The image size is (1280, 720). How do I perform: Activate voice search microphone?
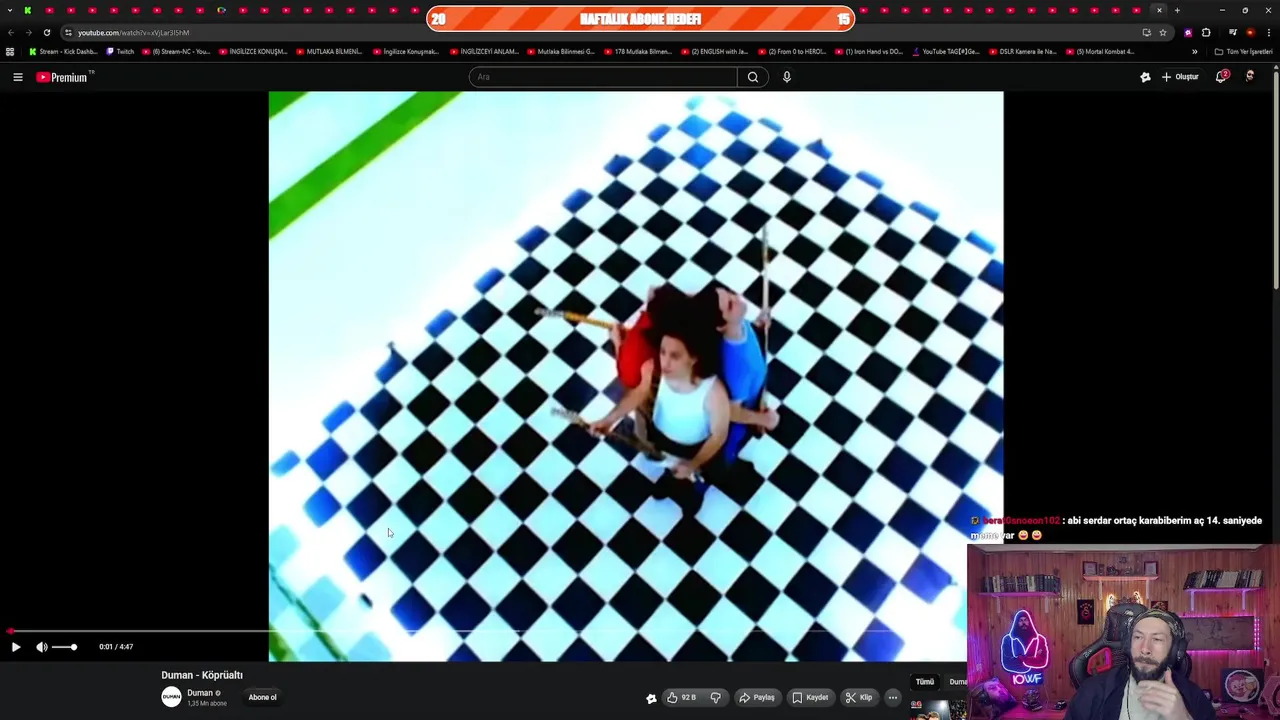click(787, 77)
